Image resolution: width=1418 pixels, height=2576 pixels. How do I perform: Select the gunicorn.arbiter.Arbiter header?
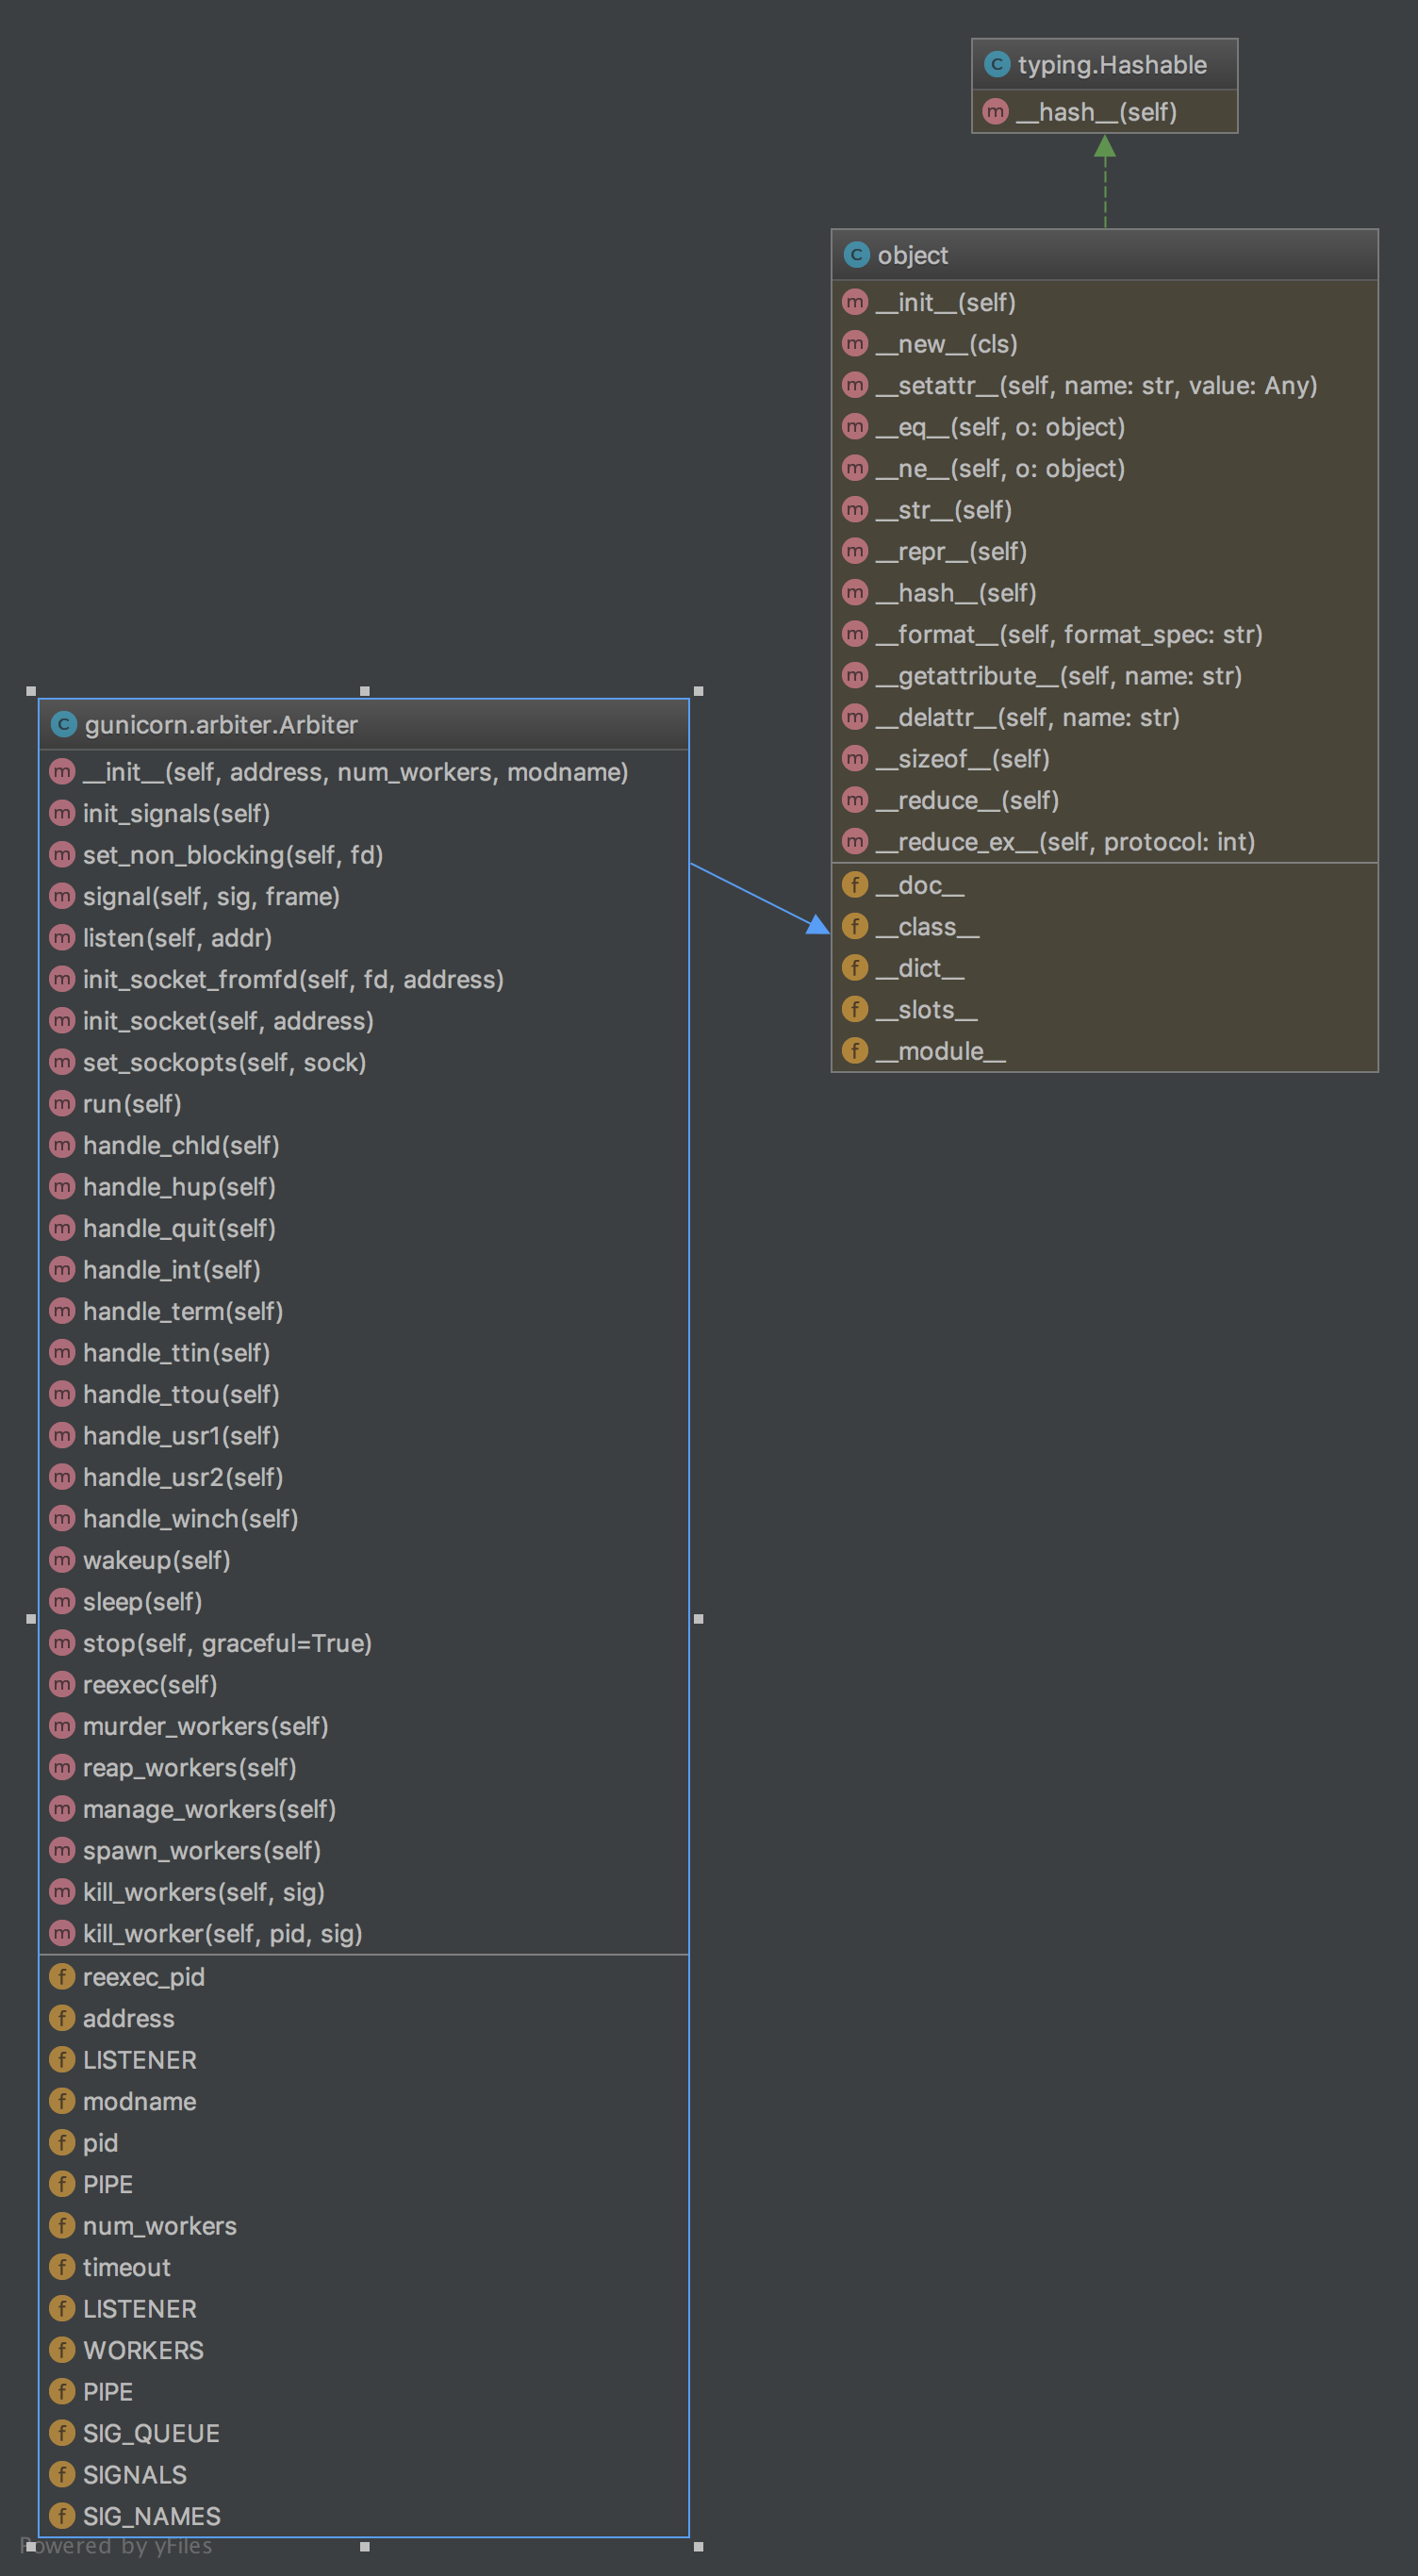364,724
